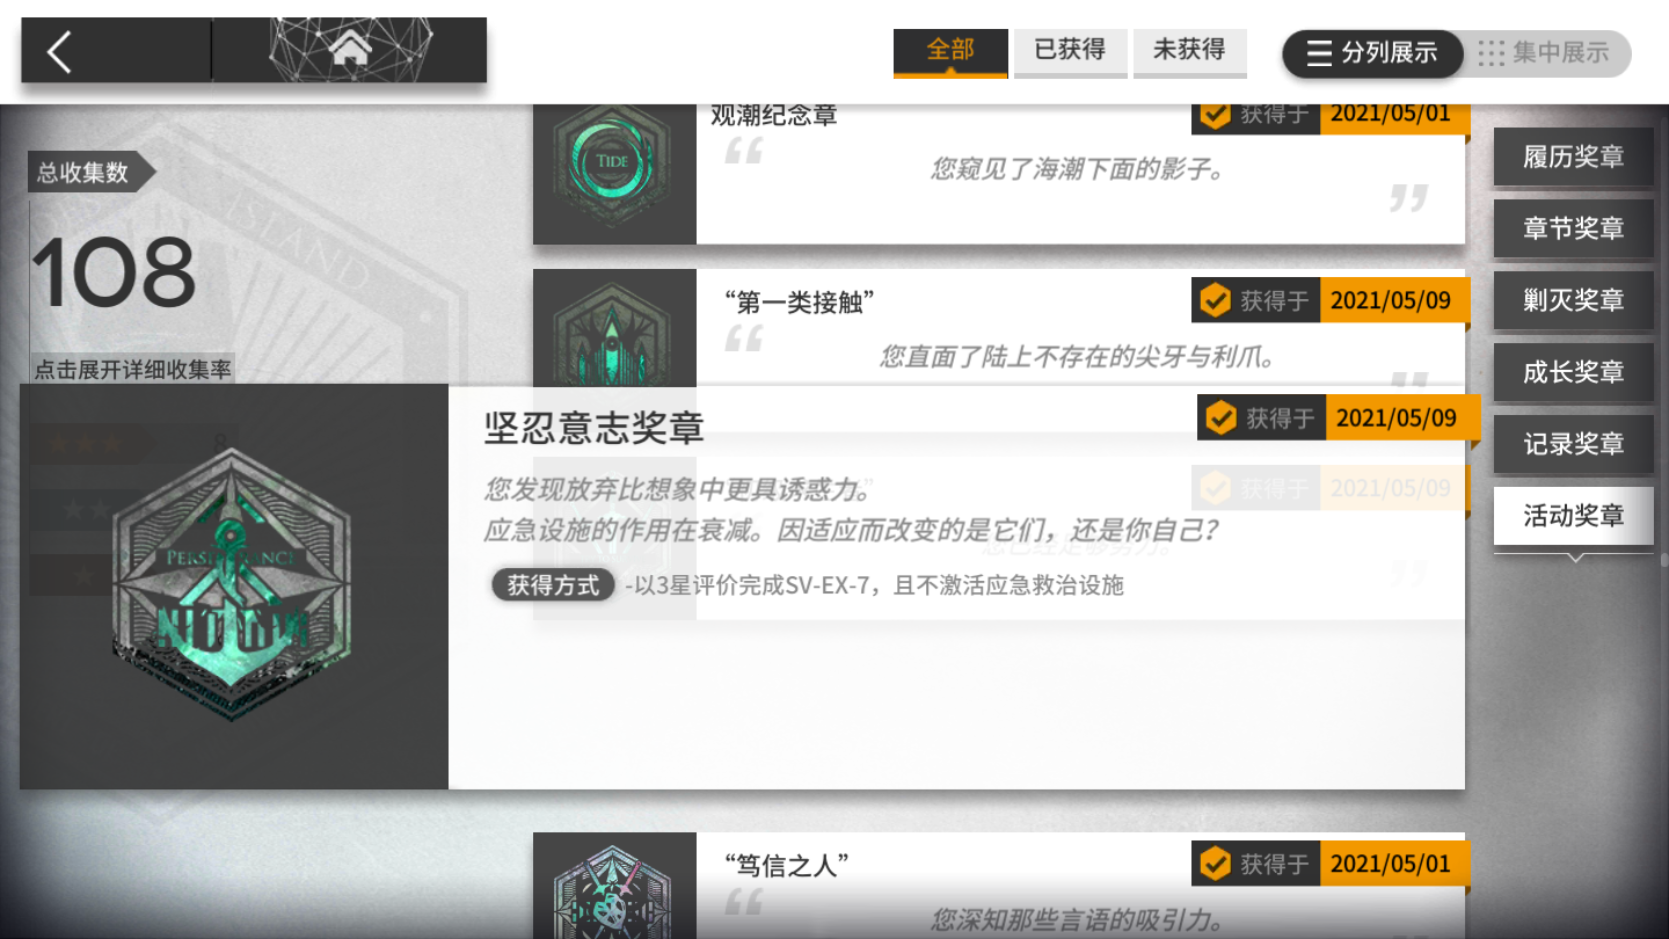Go to home via house icon
This screenshot has width=1669, height=939.
[x=350, y=48]
